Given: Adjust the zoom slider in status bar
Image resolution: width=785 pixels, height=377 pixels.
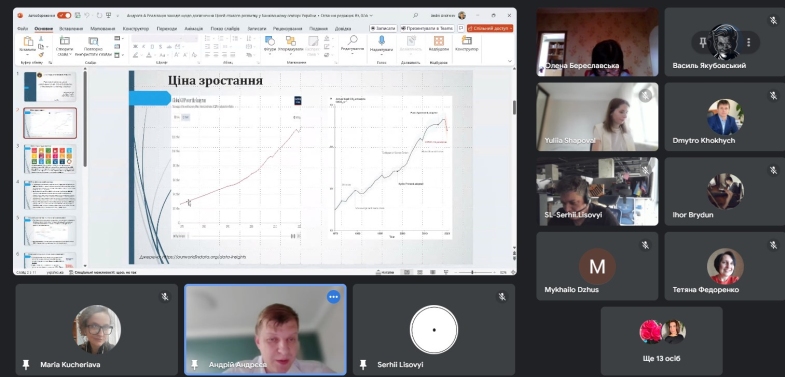Looking at the screenshot, I should tap(473, 272).
